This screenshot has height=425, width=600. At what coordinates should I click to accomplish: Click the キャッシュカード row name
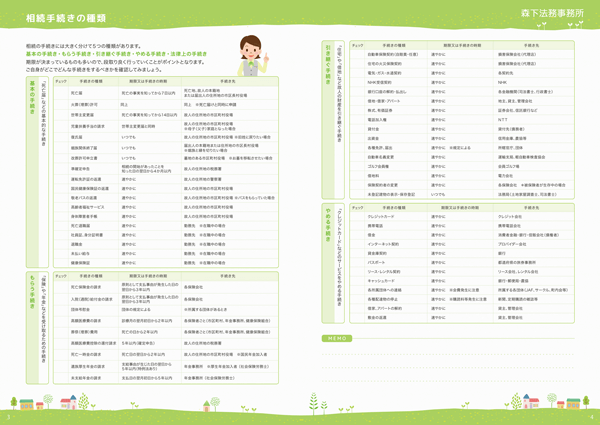click(381, 281)
